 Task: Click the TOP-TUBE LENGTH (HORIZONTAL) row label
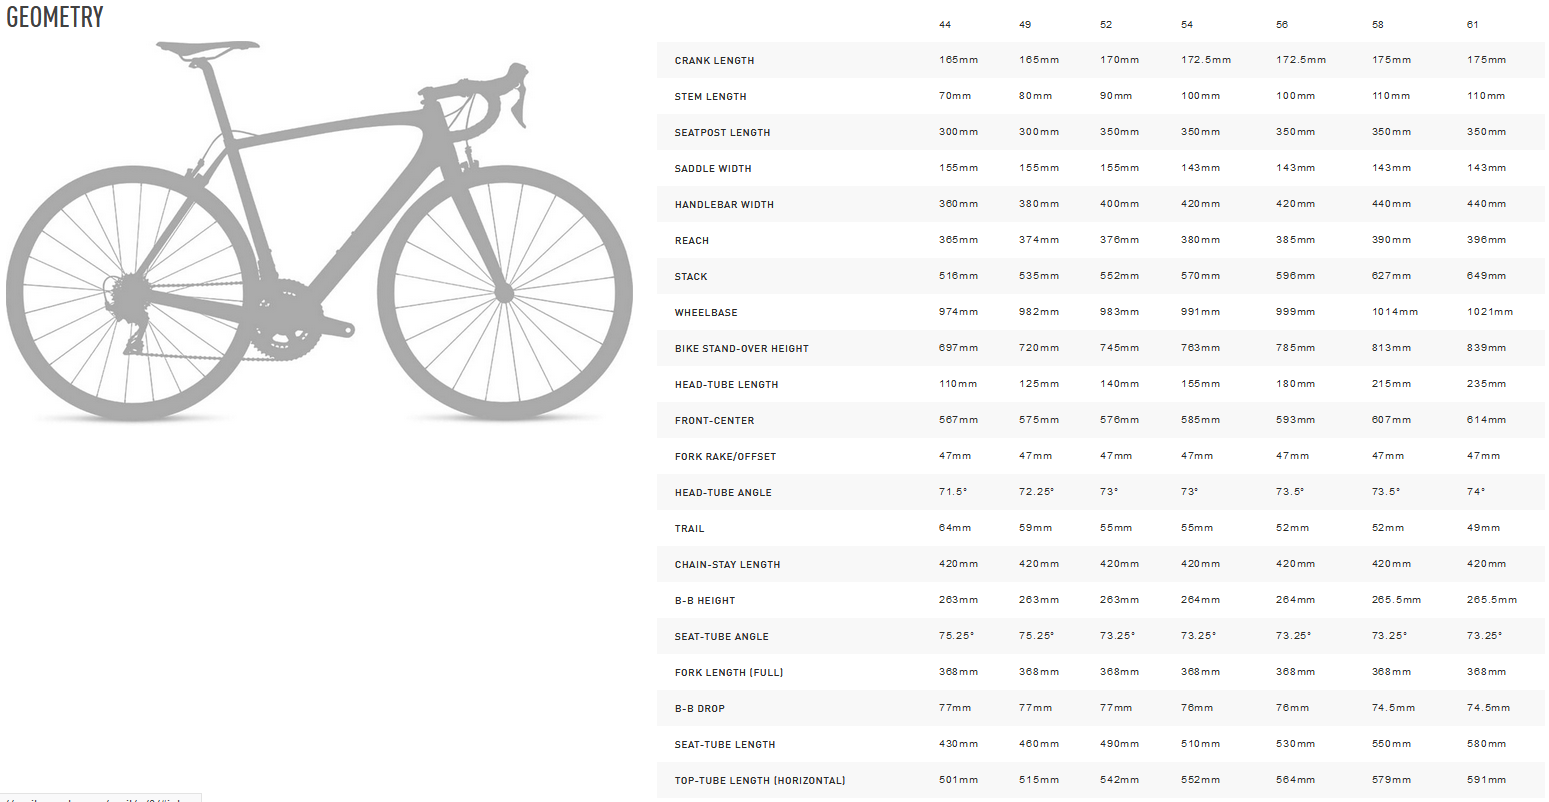(x=759, y=781)
